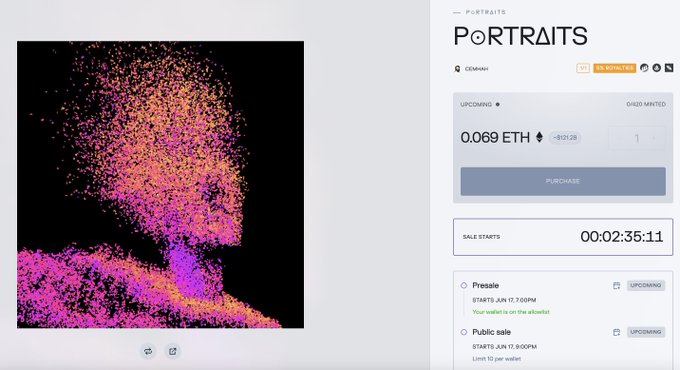Click the square black icon at far right
Image resolution: width=680 pixels, height=370 pixels.
pyautogui.click(x=669, y=68)
